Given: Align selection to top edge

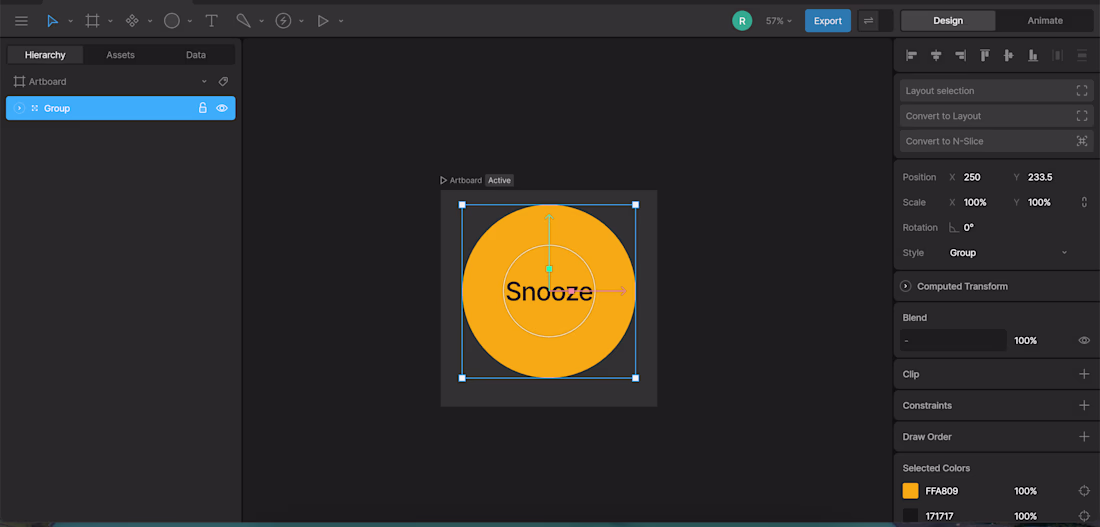Looking at the screenshot, I should click(x=985, y=55).
